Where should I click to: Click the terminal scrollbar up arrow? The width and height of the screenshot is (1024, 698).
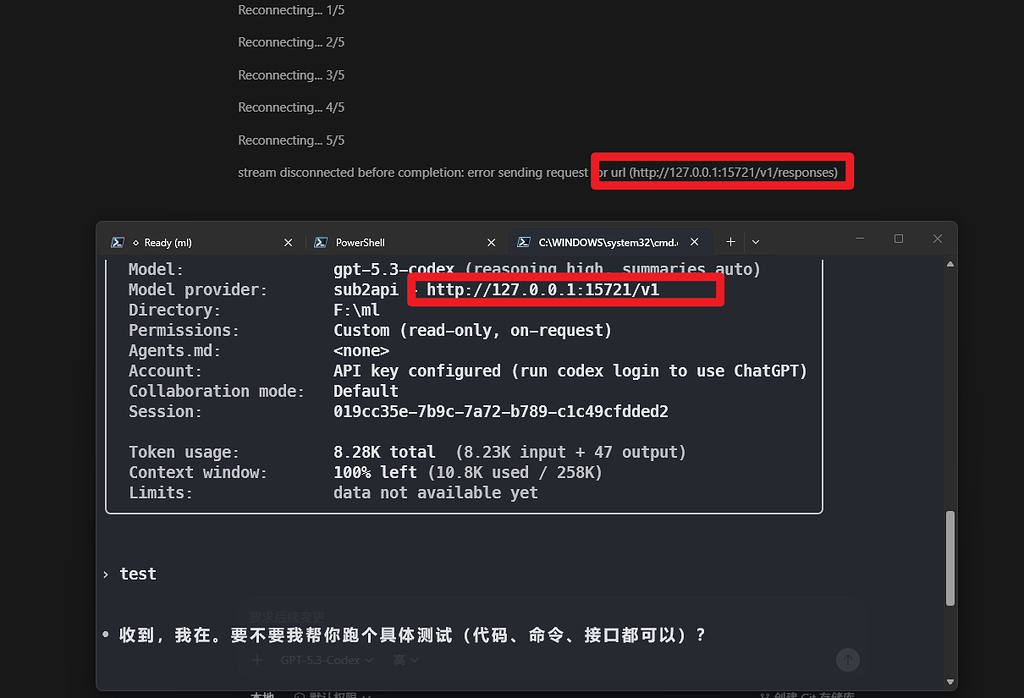coord(950,264)
